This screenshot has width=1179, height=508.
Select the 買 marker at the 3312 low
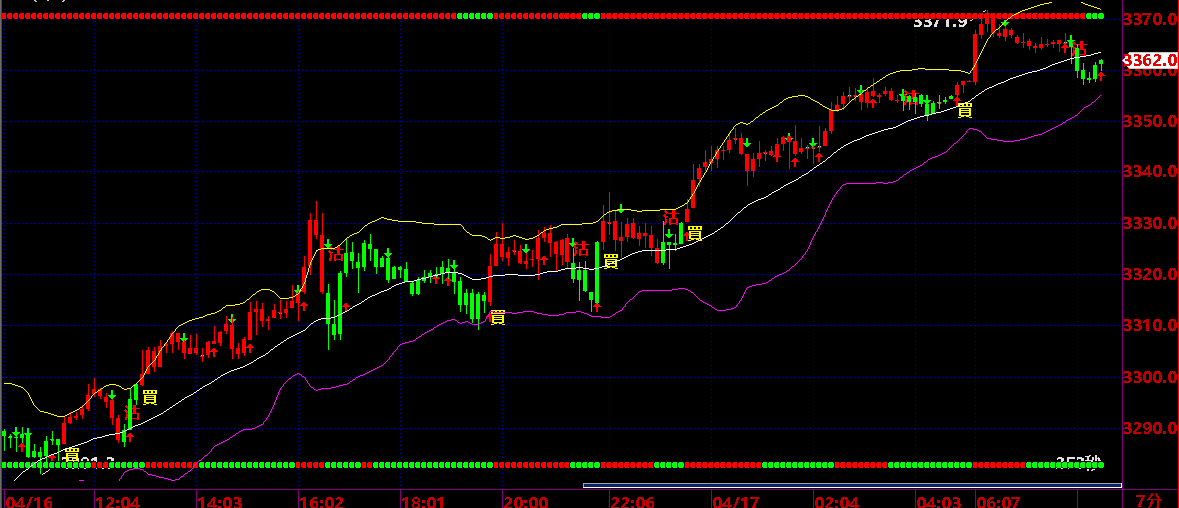tap(497, 317)
